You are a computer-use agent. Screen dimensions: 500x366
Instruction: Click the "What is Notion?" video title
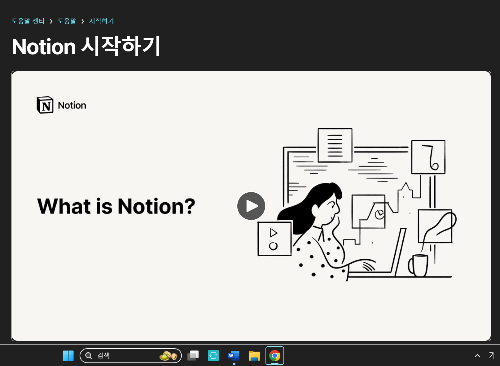[116, 206]
